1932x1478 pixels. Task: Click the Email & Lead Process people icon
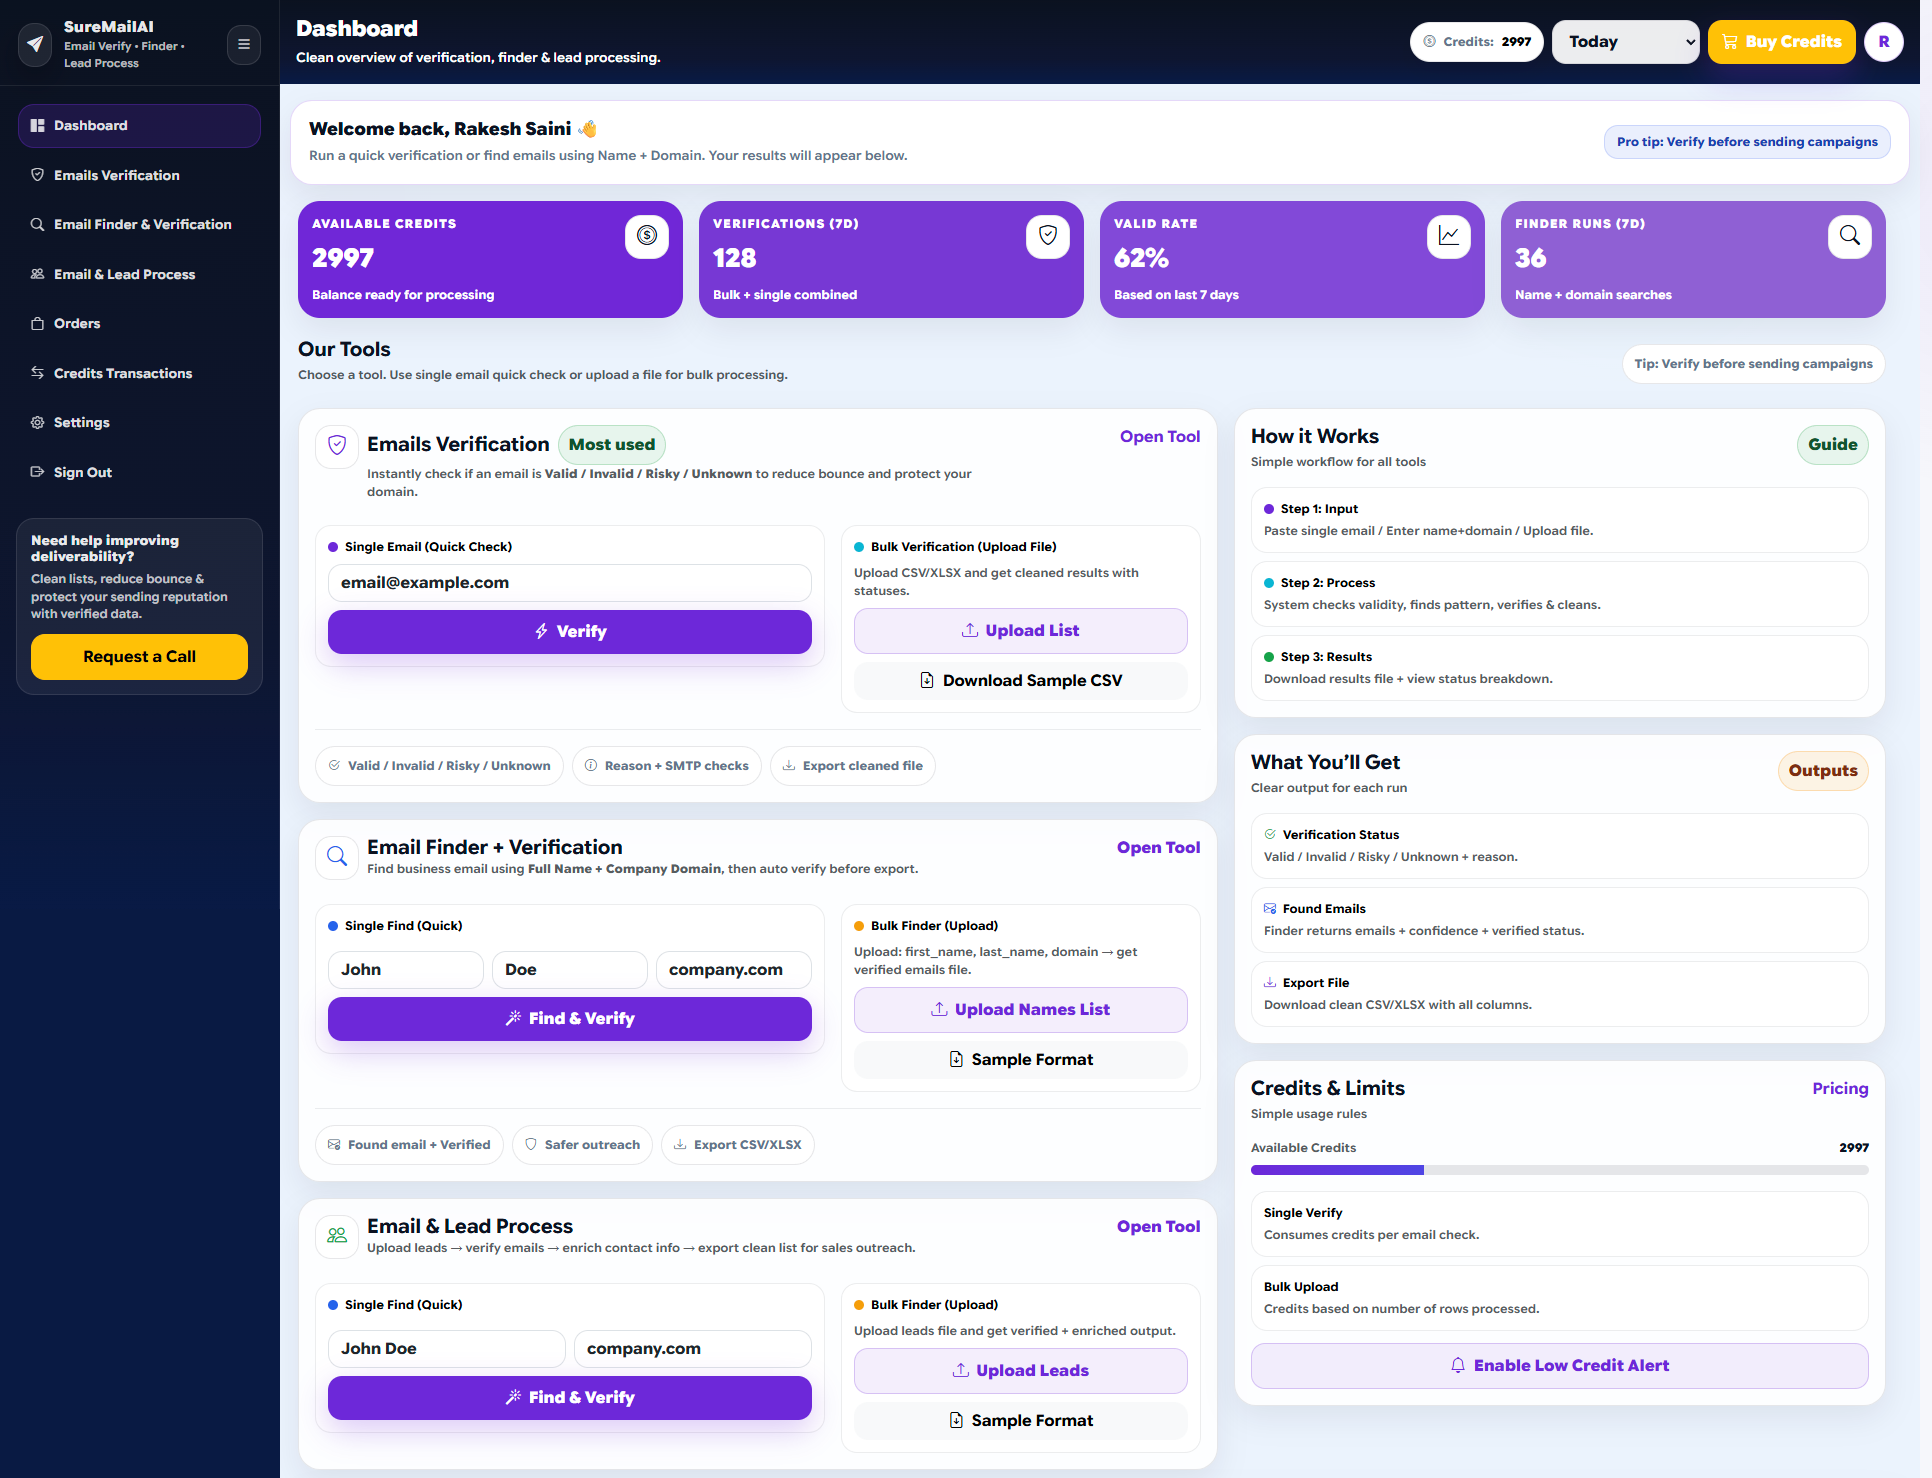tap(337, 1236)
